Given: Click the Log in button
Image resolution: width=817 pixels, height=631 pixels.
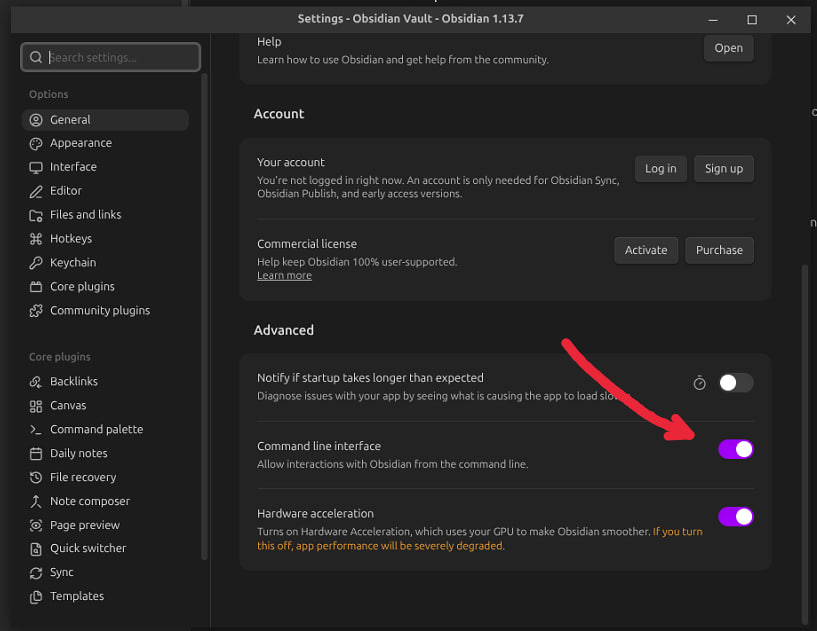Looking at the screenshot, I should click(661, 169).
